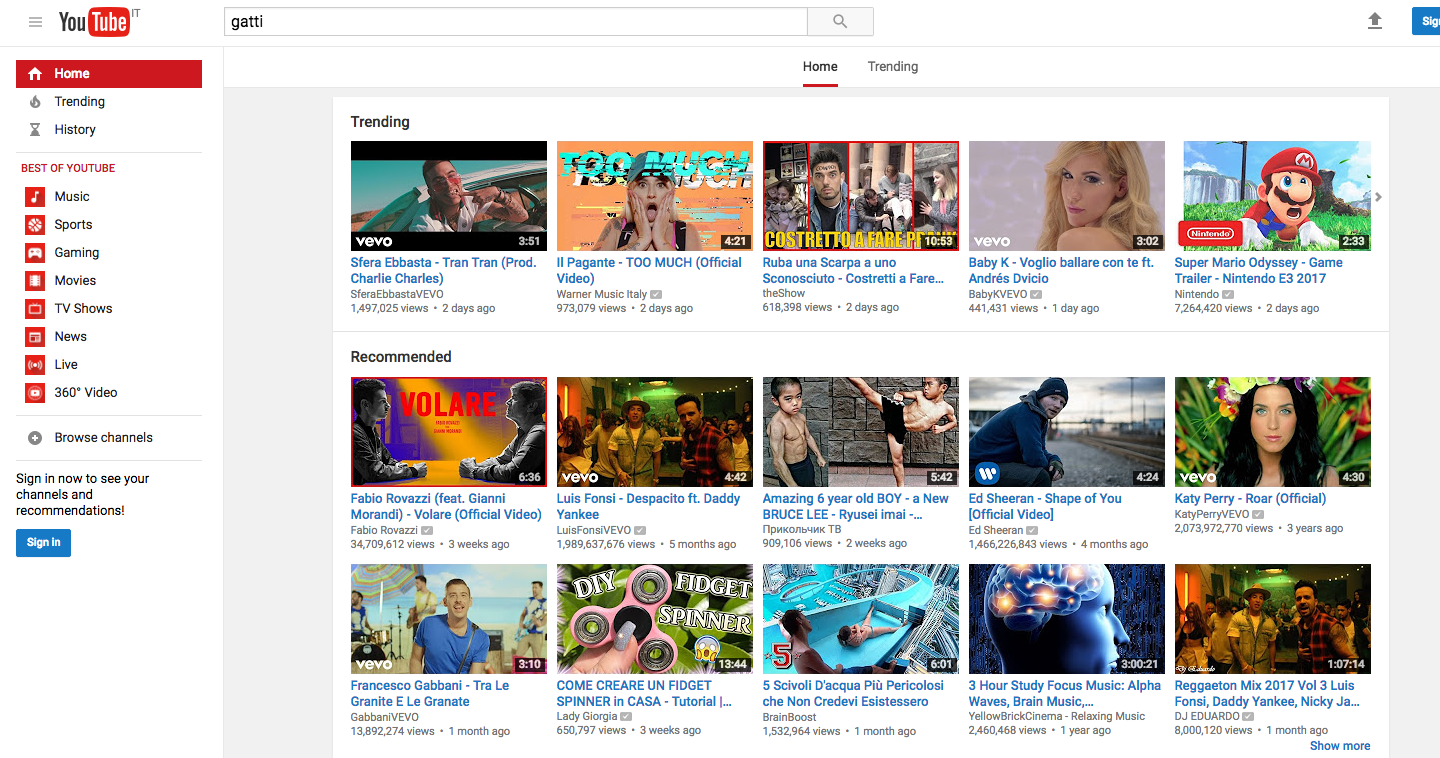
Task: Open the hamburger guide menu icon
Action: click(x=36, y=22)
